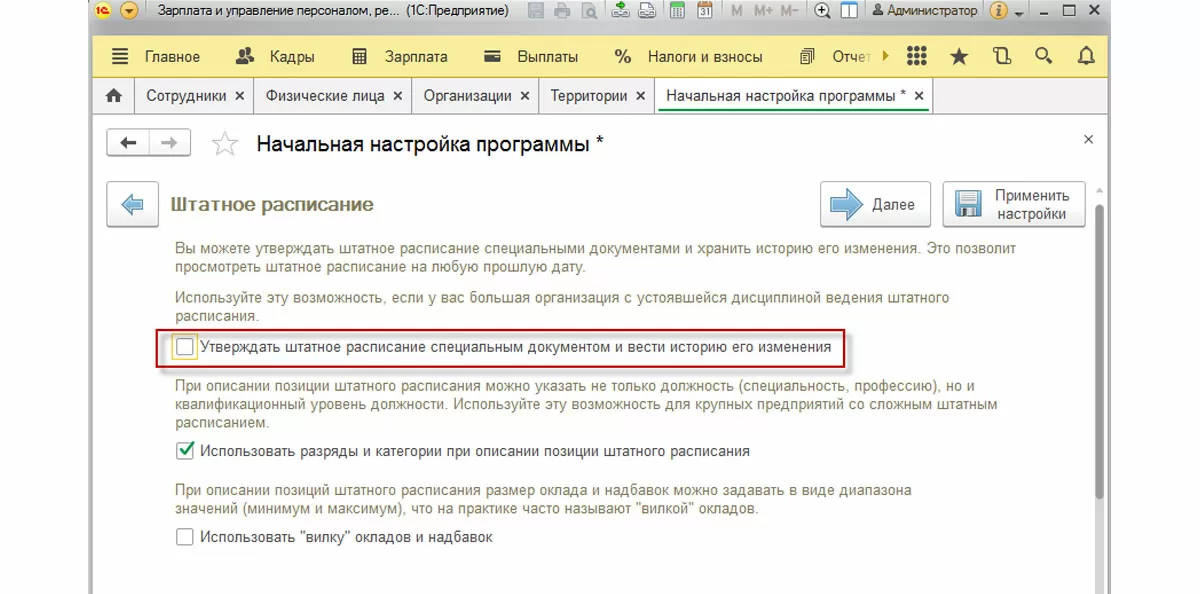This screenshot has height=594, width=1200.
Task: Click the M memory button
Action: 737,11
